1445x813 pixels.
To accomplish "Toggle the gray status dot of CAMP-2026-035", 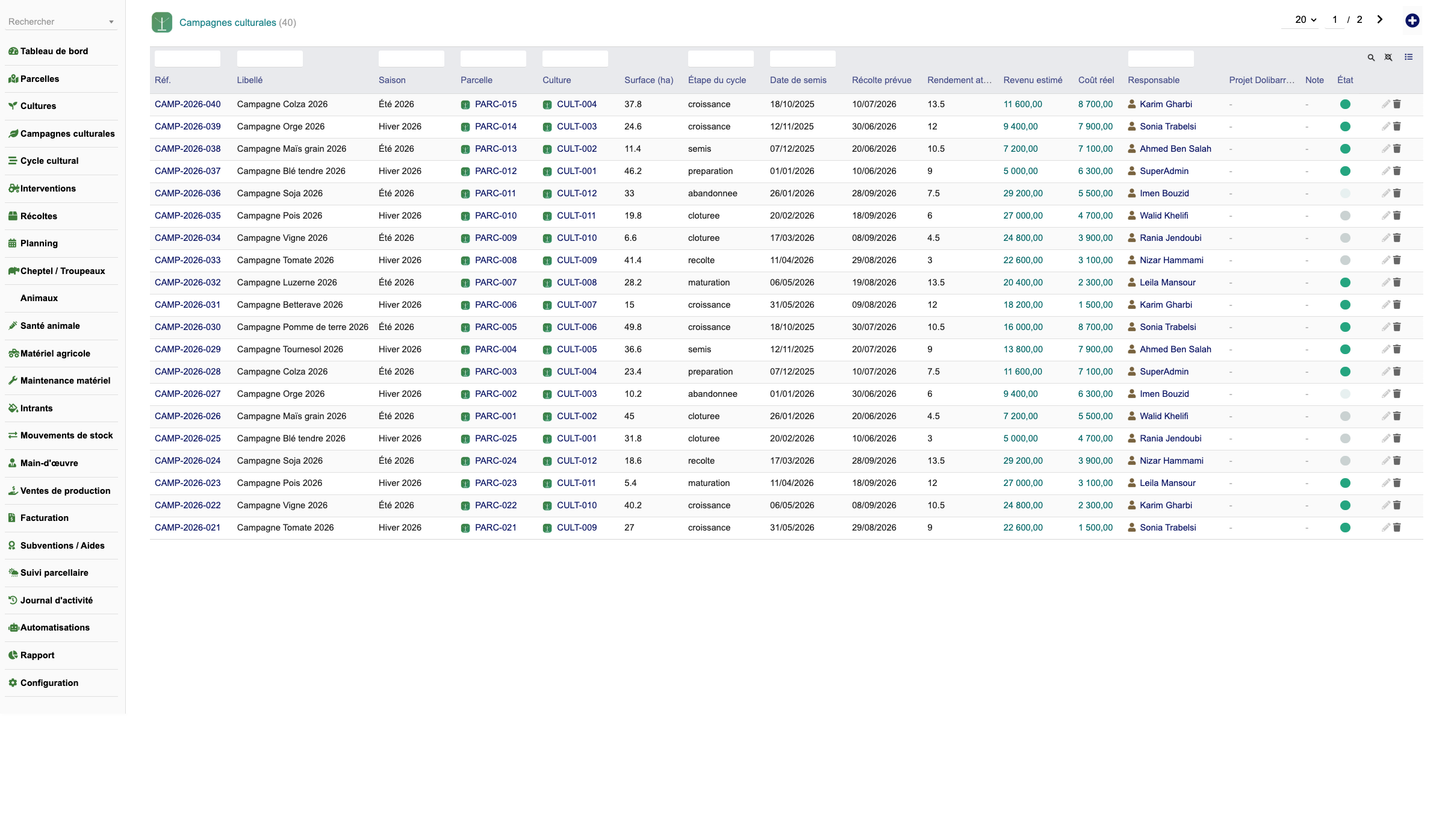I will [1345, 216].
